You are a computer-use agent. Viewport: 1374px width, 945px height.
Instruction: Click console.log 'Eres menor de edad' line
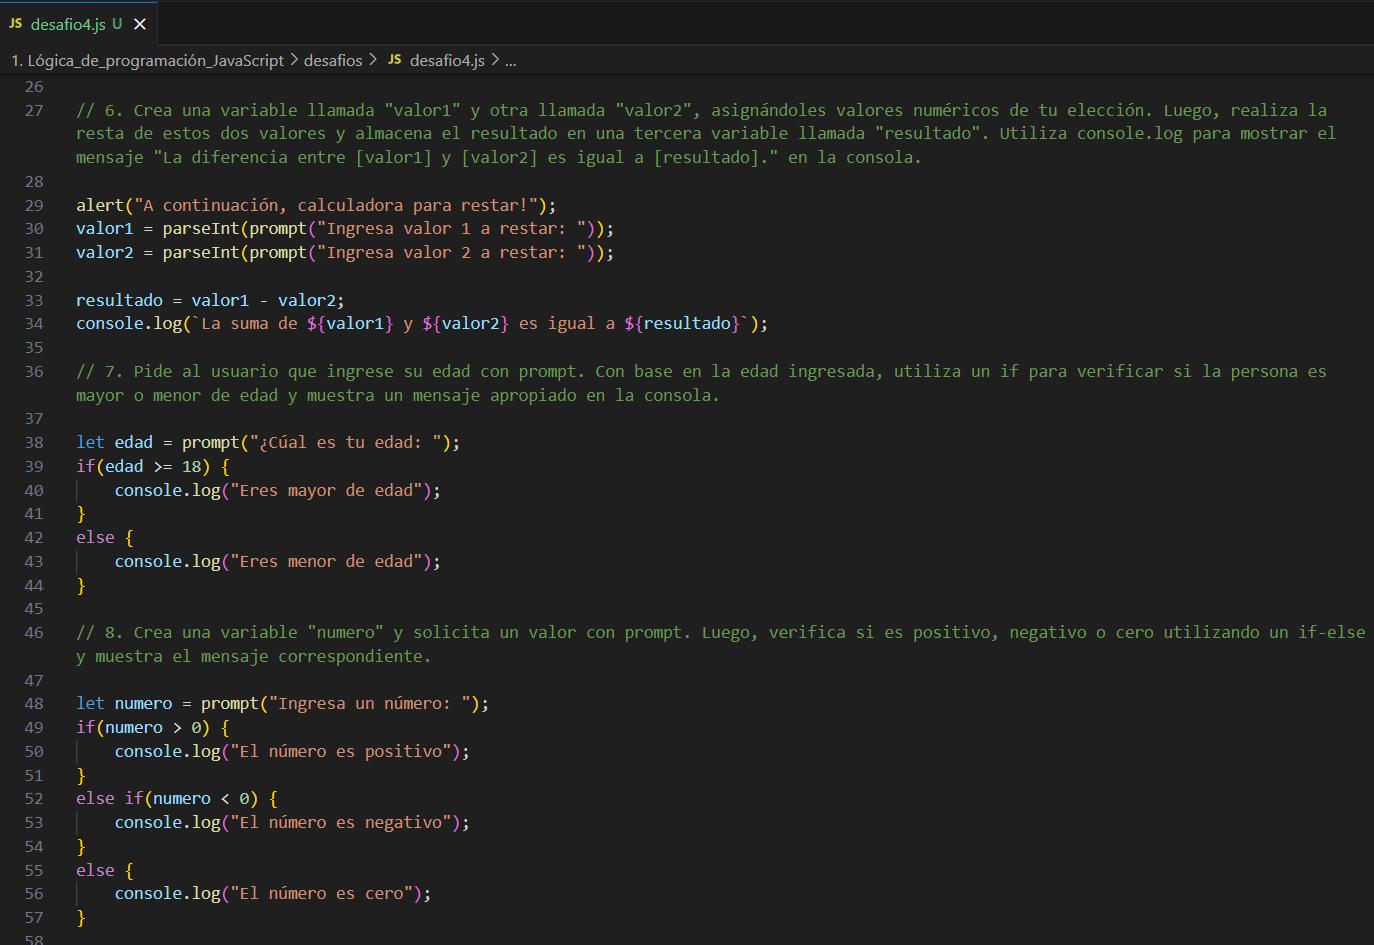pyautogui.click(x=277, y=561)
